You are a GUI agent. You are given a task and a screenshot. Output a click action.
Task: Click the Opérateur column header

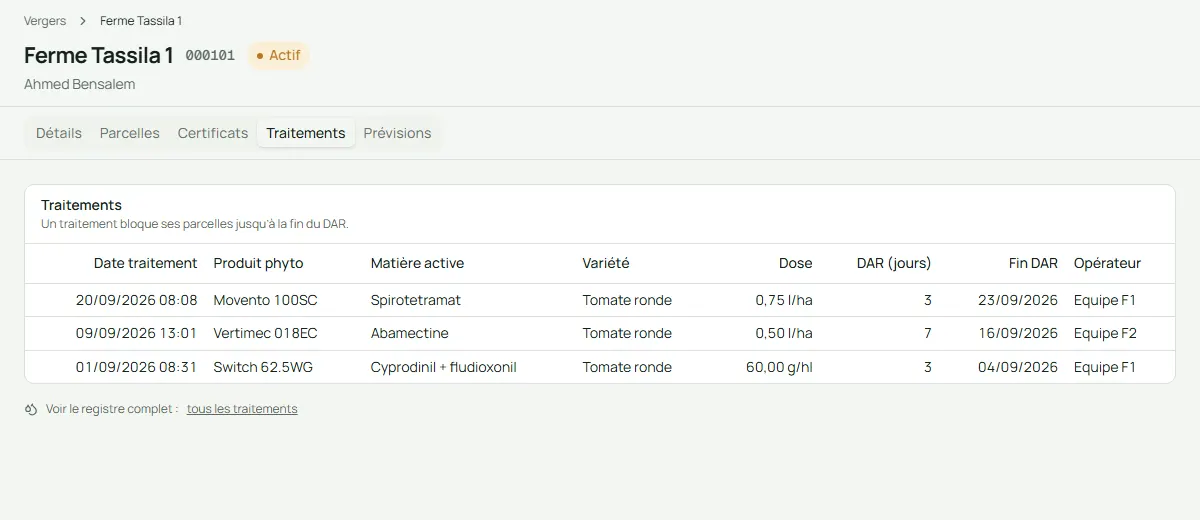point(1107,263)
